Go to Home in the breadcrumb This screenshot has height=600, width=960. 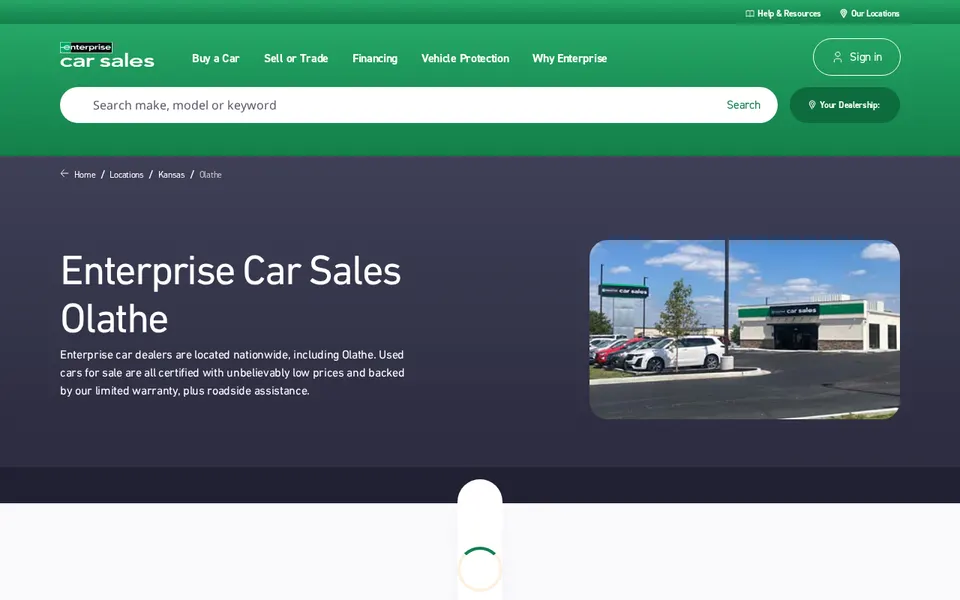(84, 174)
